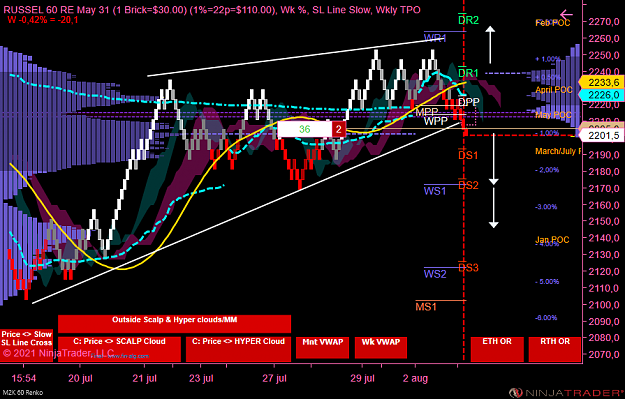Select the WS1 support label

point(435,191)
